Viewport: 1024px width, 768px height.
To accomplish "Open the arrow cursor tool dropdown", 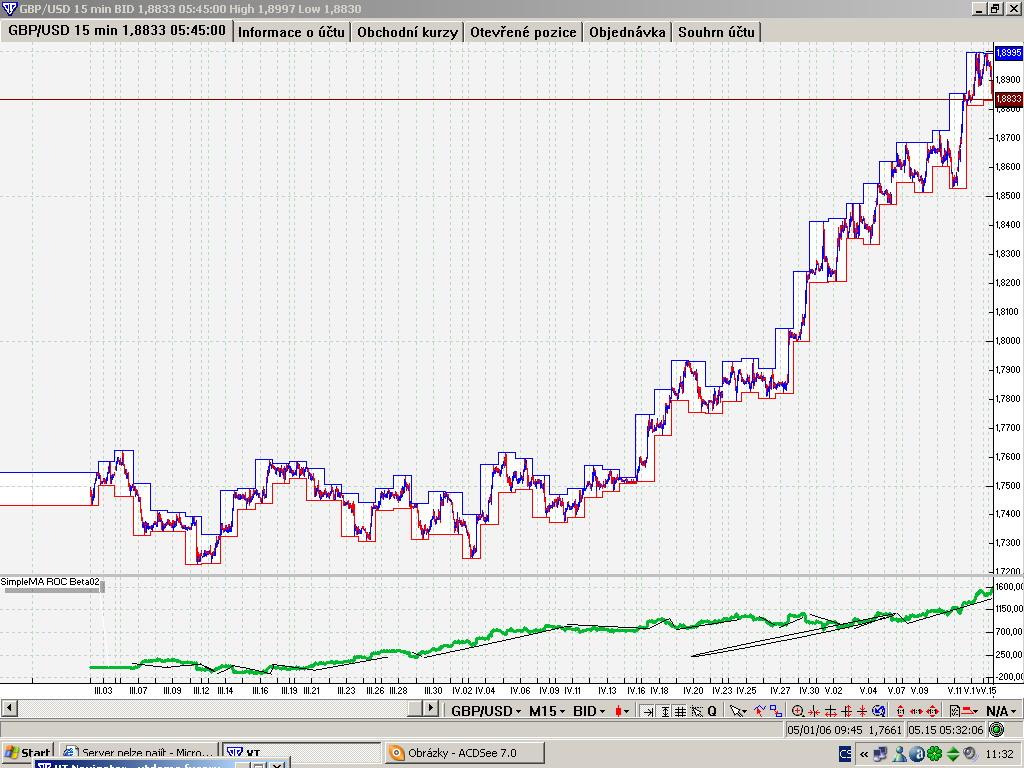I will click(738, 711).
